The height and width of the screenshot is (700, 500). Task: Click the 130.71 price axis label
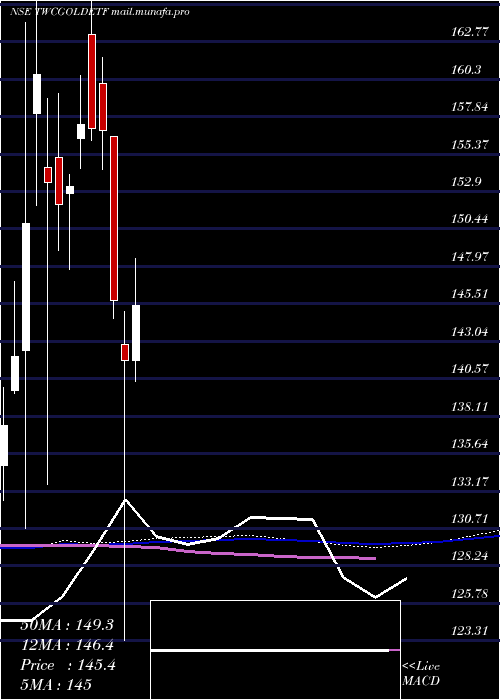[x=468, y=519]
